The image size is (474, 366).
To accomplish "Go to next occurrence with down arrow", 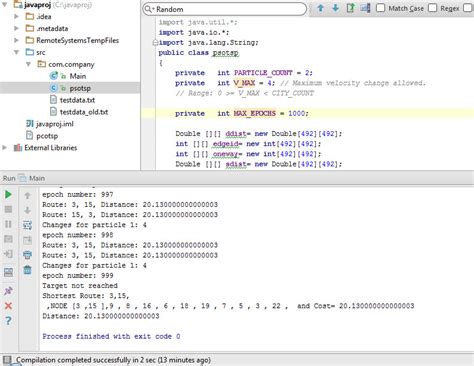I will pos(335,8).
